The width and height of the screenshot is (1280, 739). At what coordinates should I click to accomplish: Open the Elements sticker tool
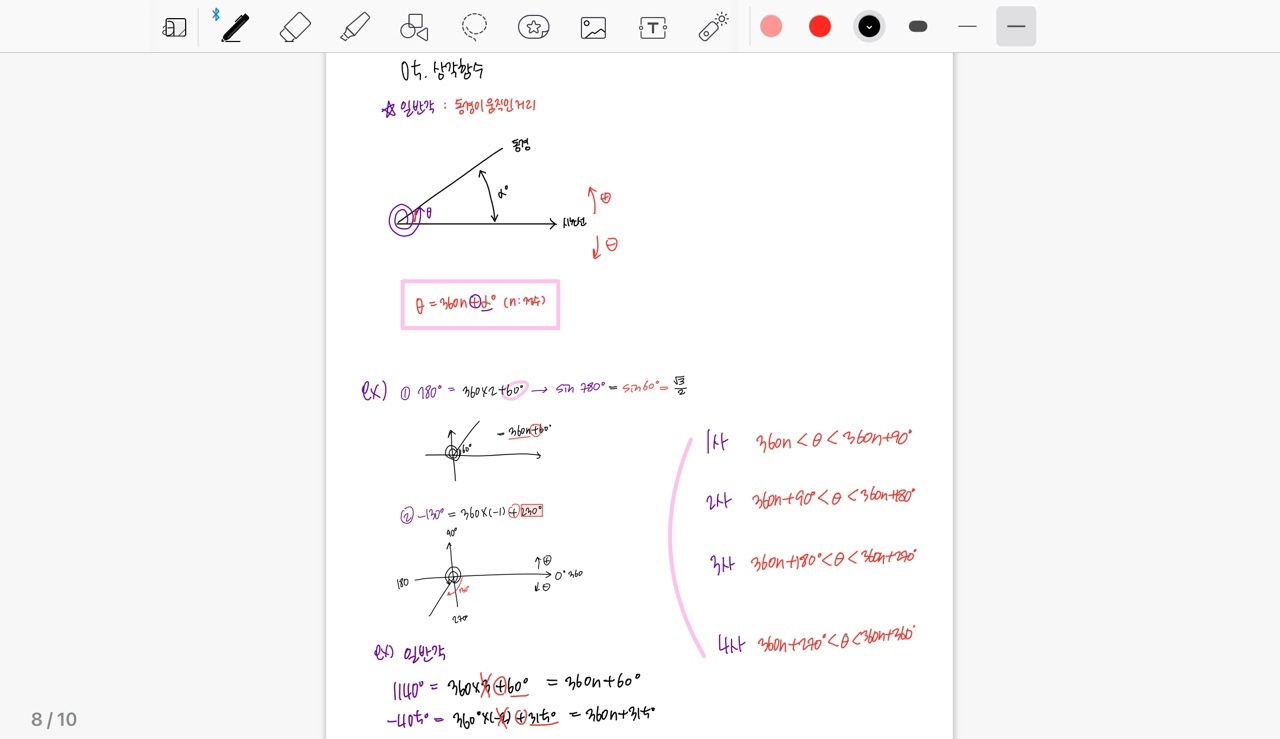click(x=534, y=27)
